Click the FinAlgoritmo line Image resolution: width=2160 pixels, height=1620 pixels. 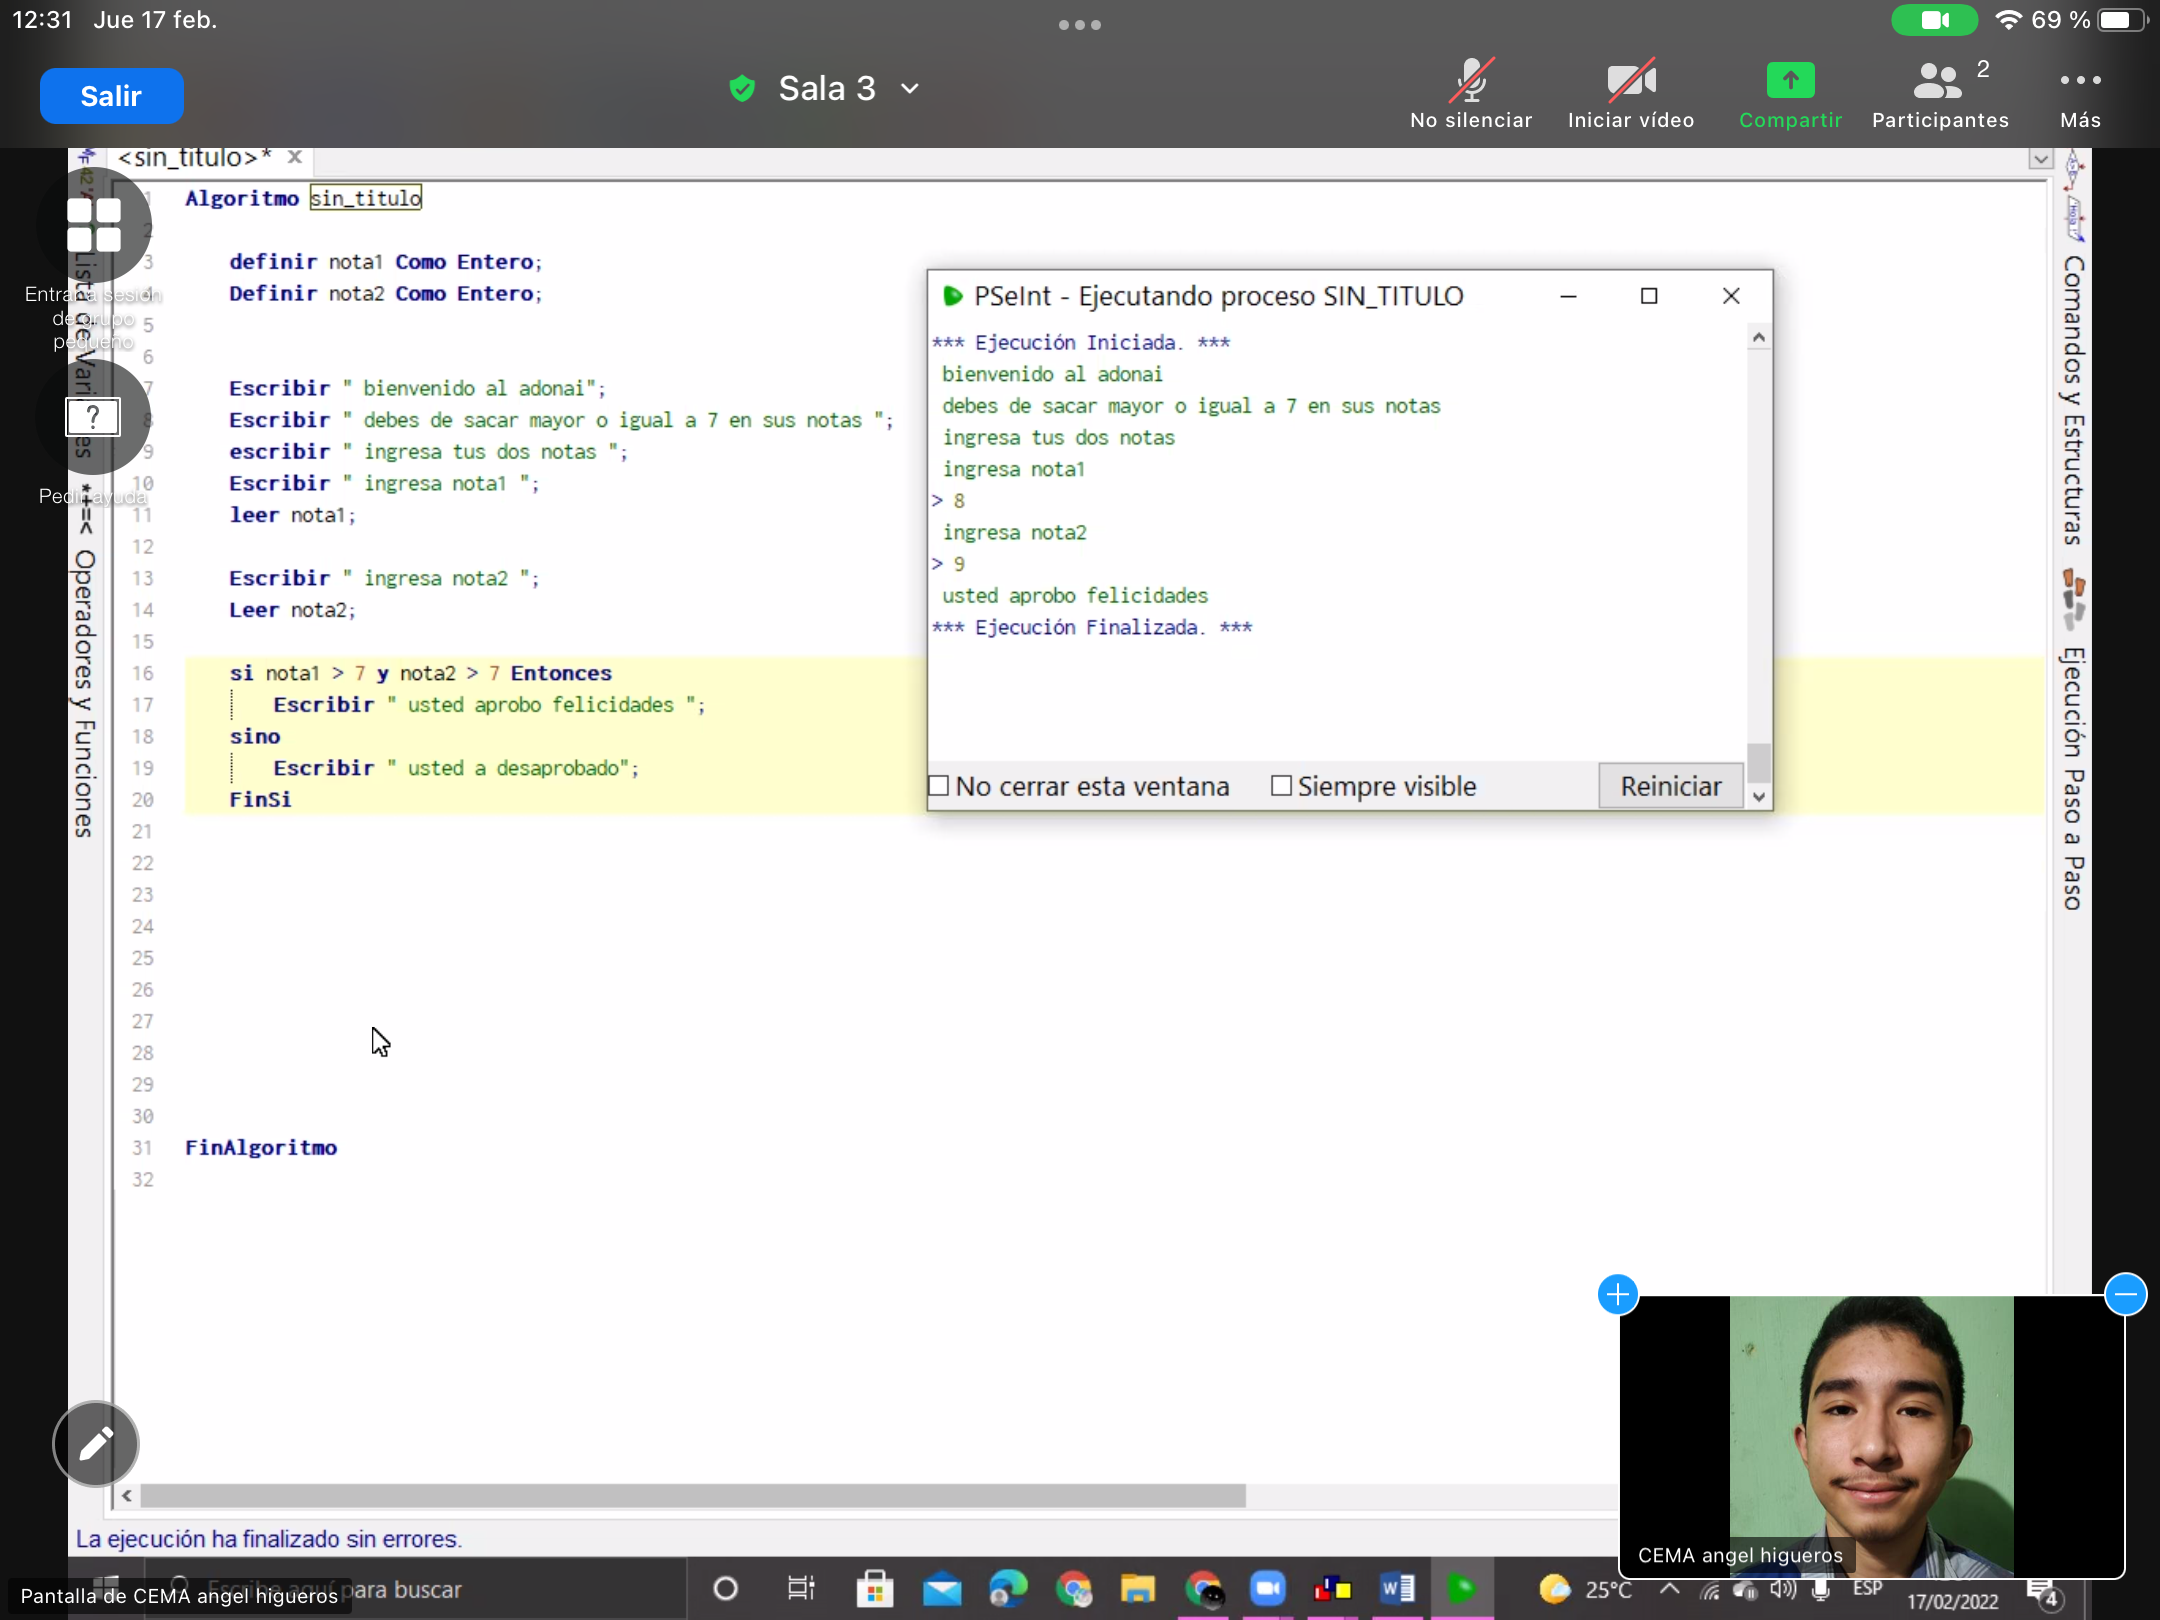point(261,1147)
